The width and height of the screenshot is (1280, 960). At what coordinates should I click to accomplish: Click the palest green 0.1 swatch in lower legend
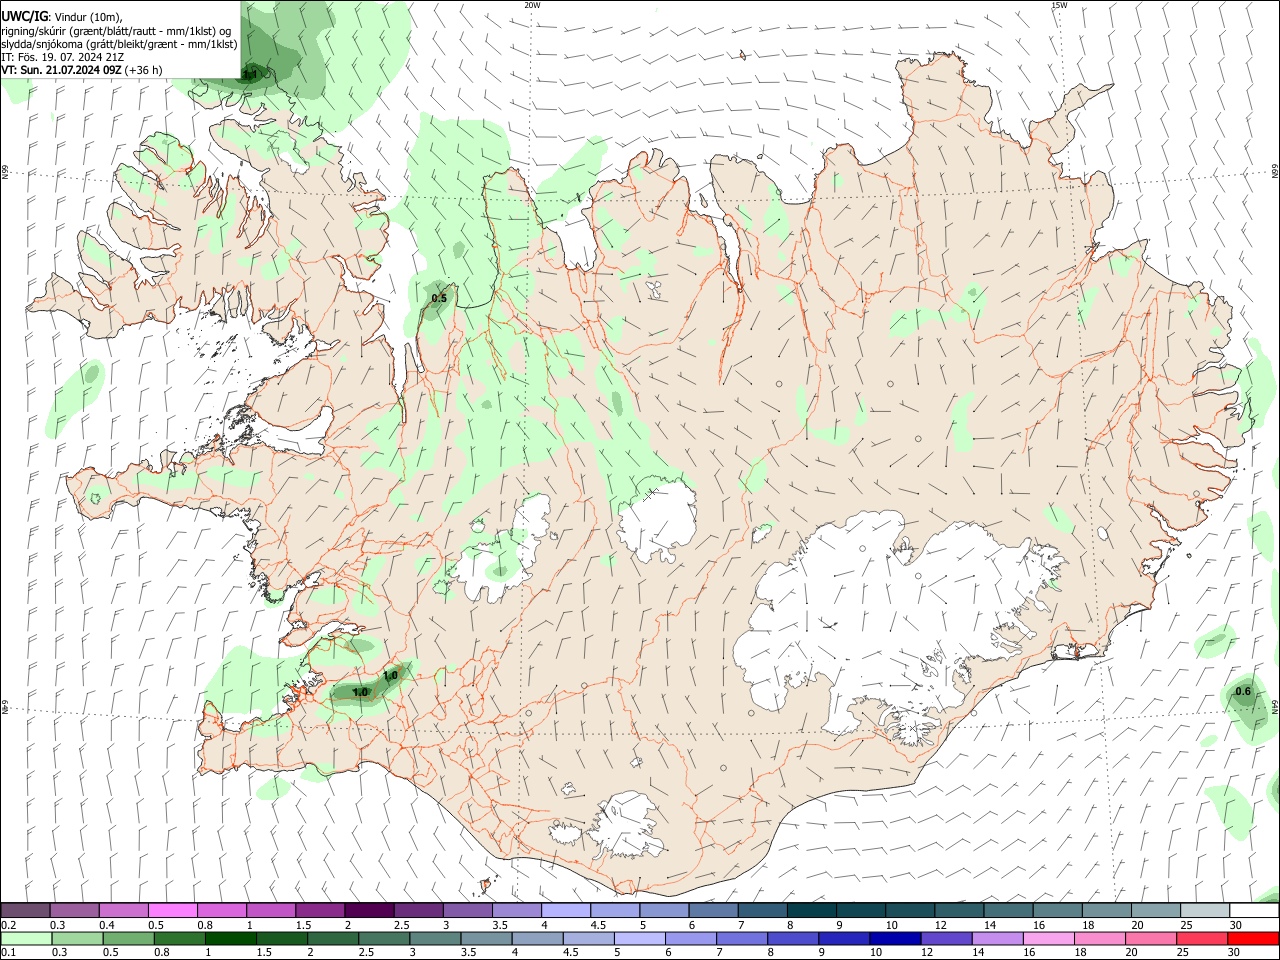[x=26, y=938]
